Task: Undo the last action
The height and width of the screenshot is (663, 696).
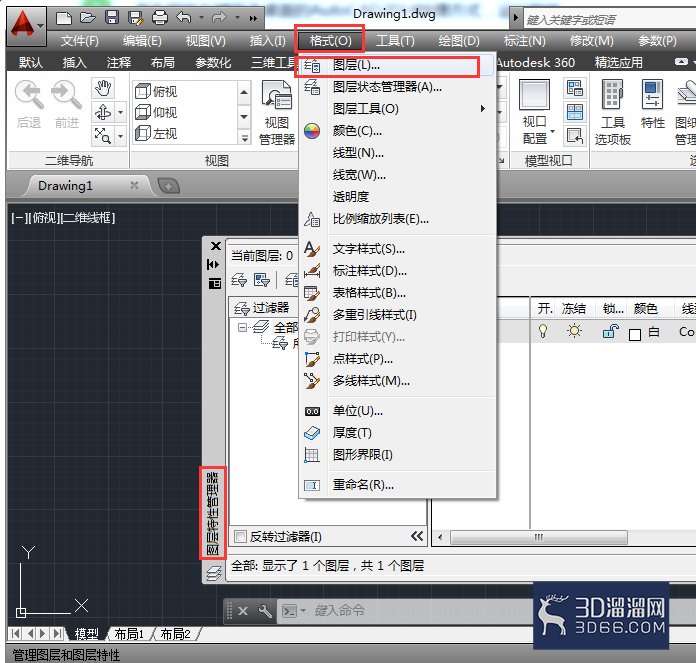Action: 184,18
